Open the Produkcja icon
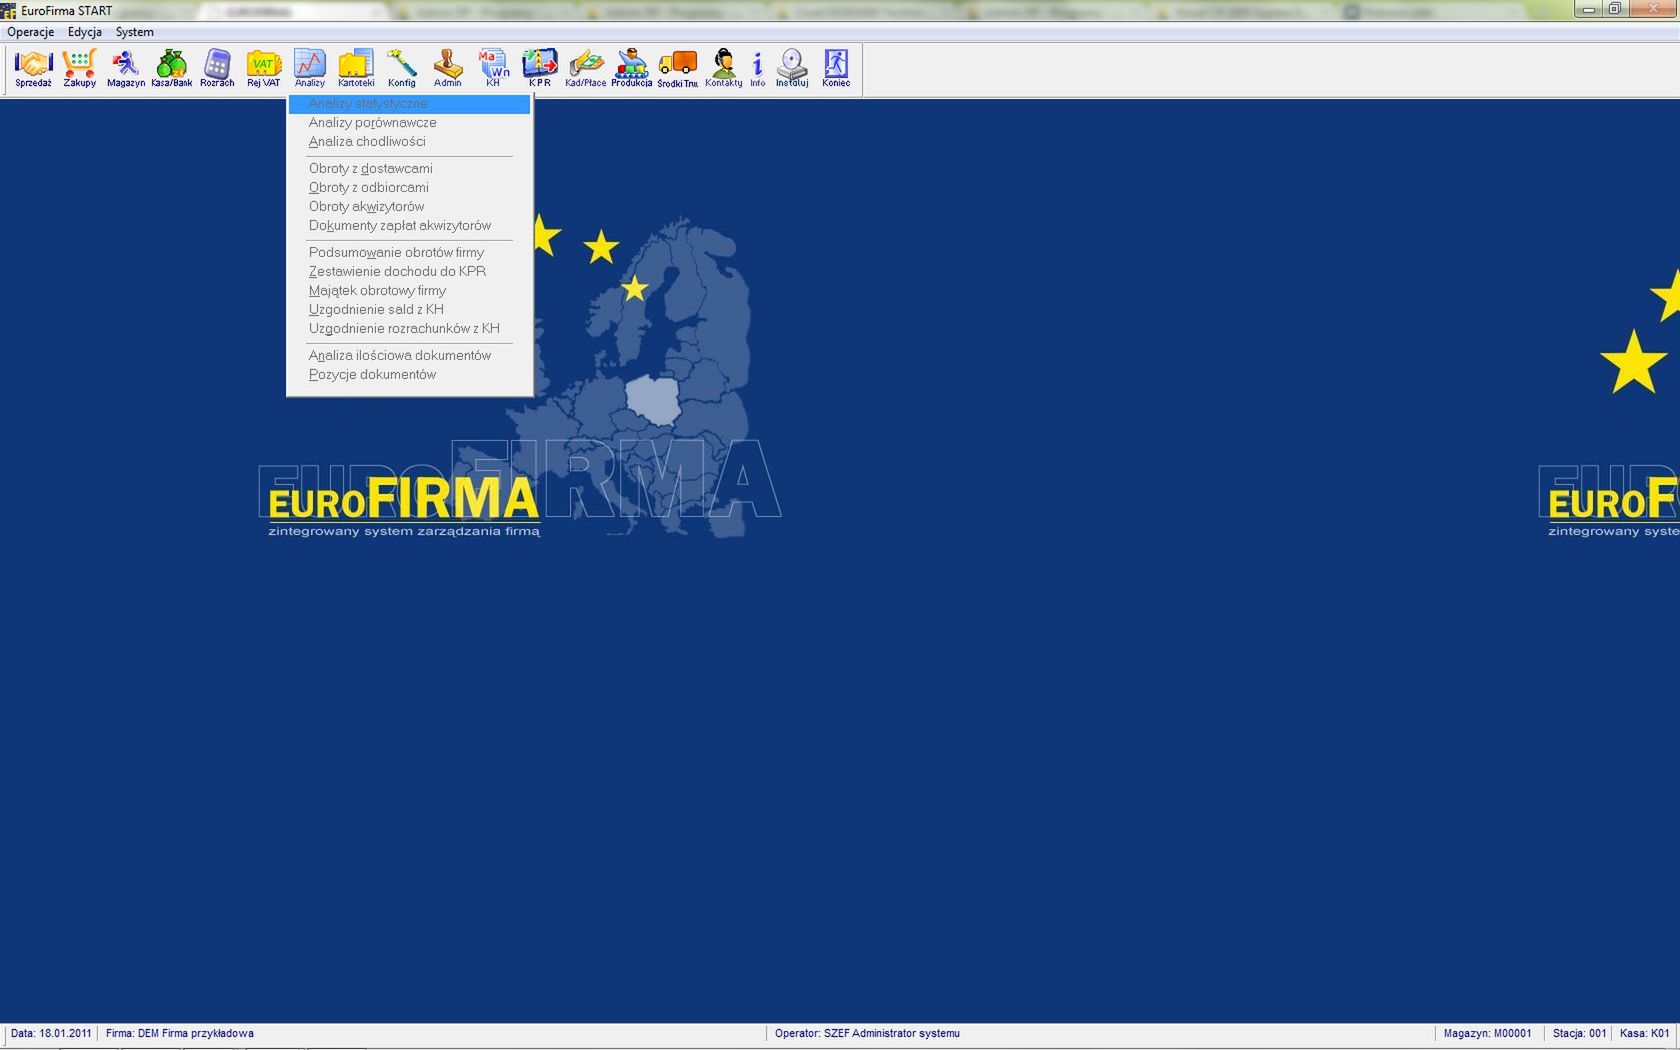This screenshot has width=1680, height=1050. [x=632, y=68]
